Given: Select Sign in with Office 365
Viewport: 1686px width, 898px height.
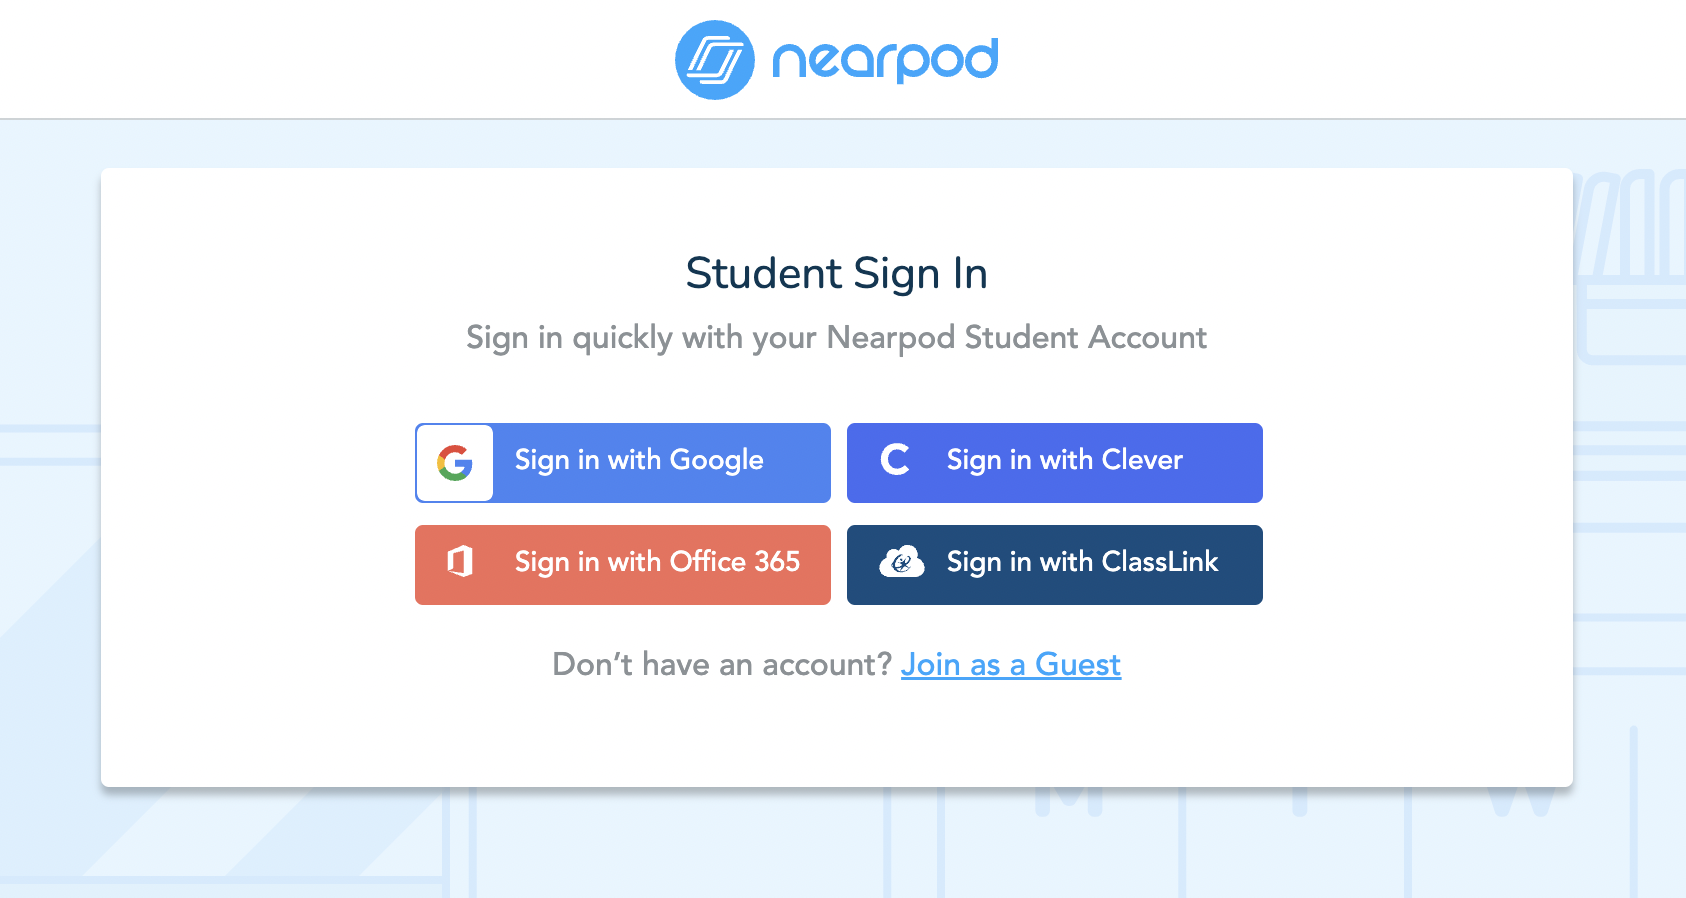Looking at the screenshot, I should (x=656, y=563).
